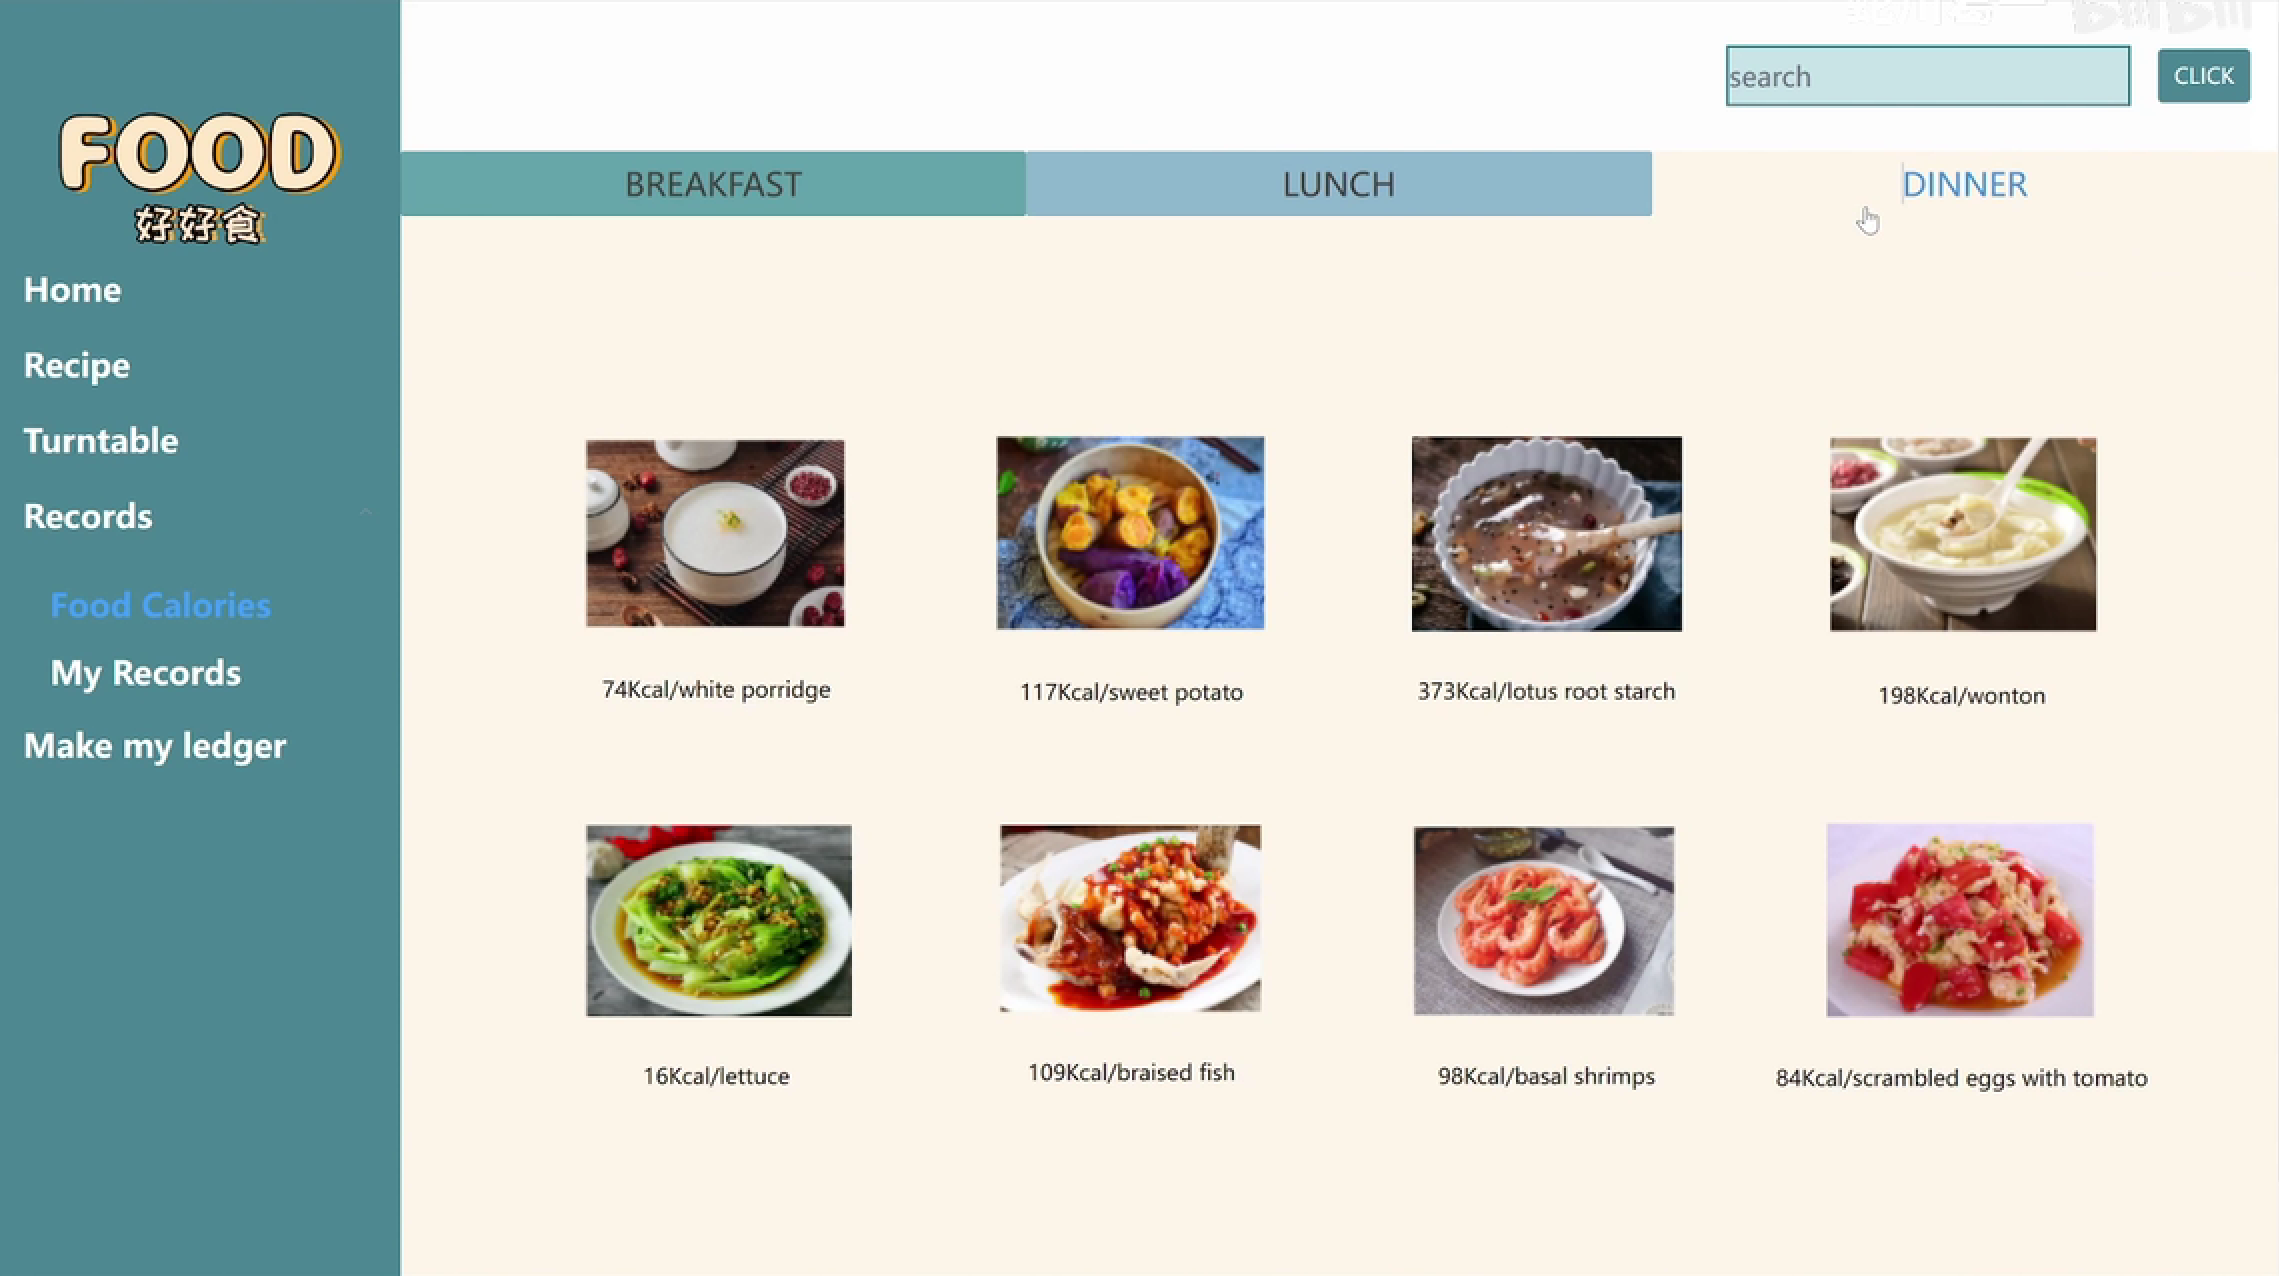
Task: Go to the Recipe section
Action: pos(77,366)
